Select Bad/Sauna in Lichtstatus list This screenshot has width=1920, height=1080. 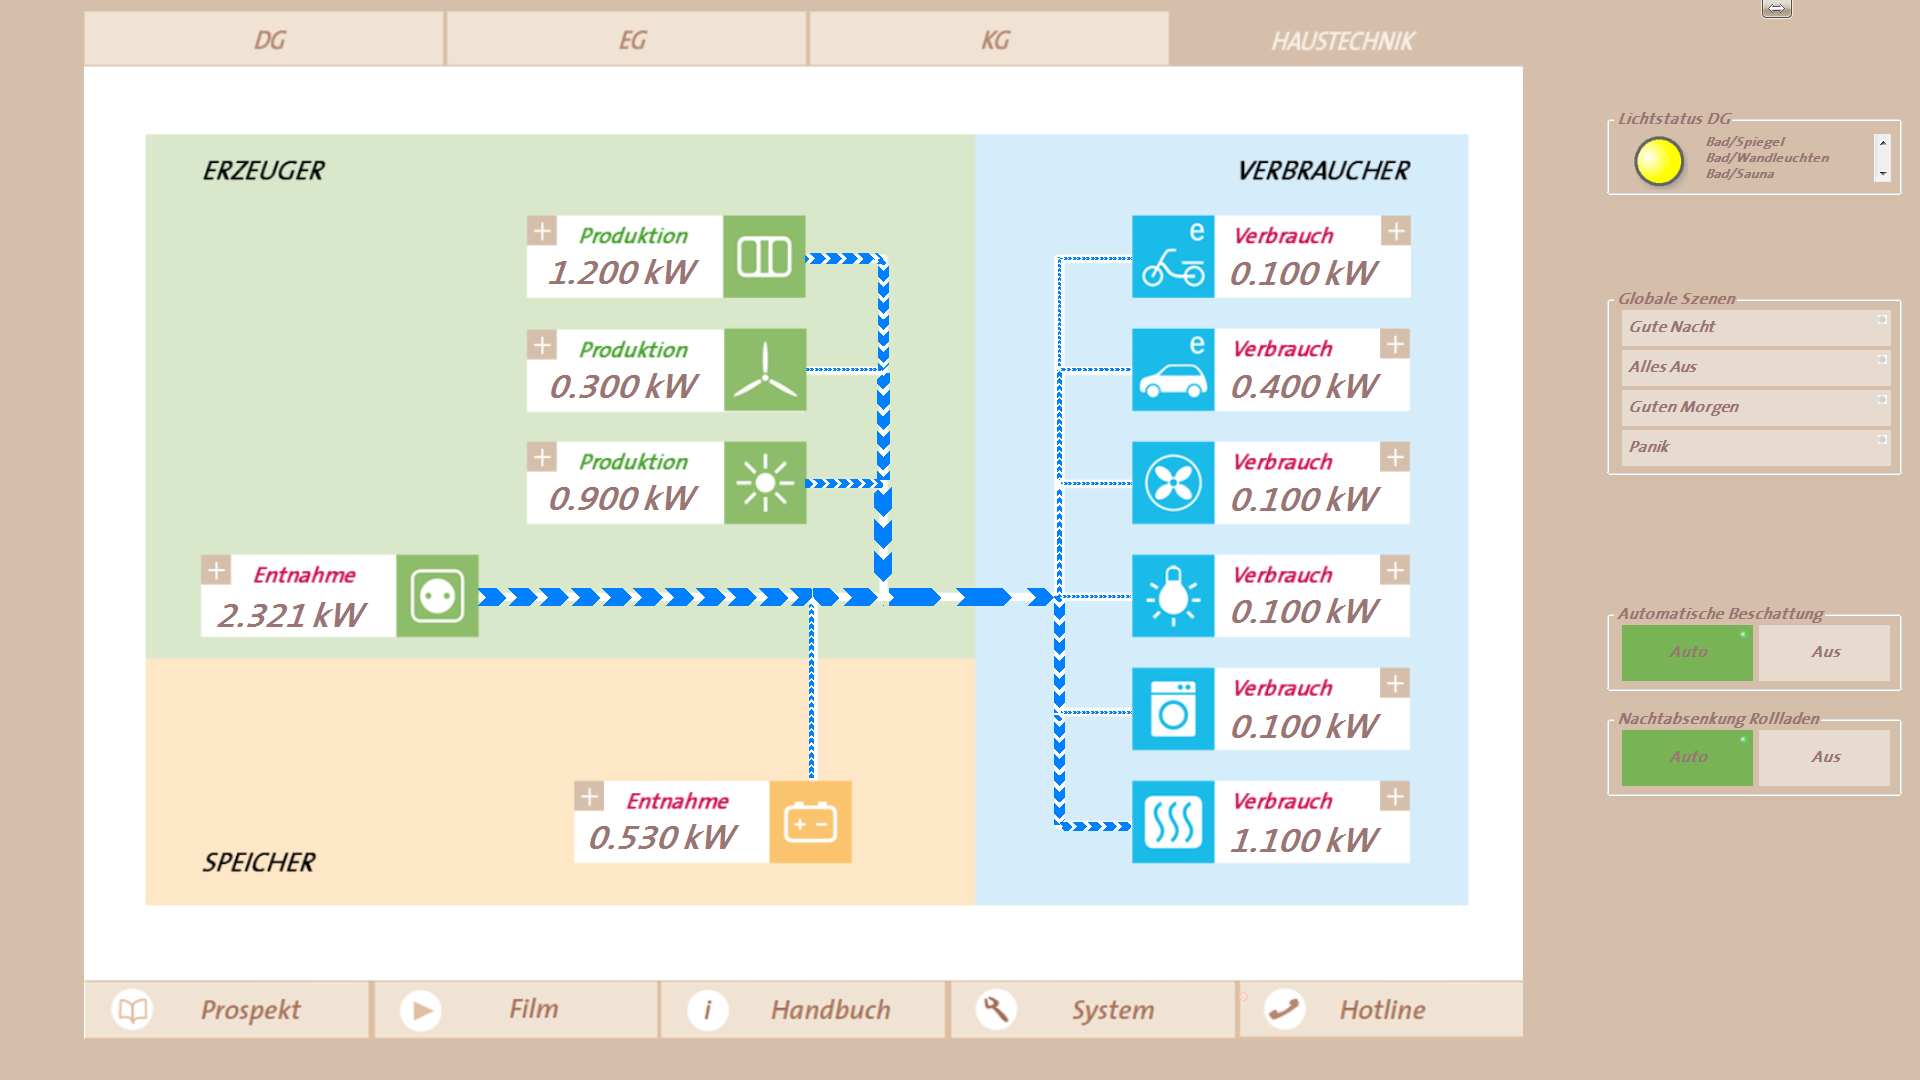point(1740,174)
